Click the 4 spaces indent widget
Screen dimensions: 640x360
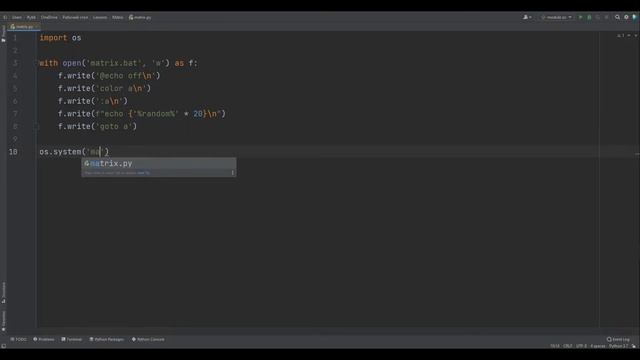598,346
